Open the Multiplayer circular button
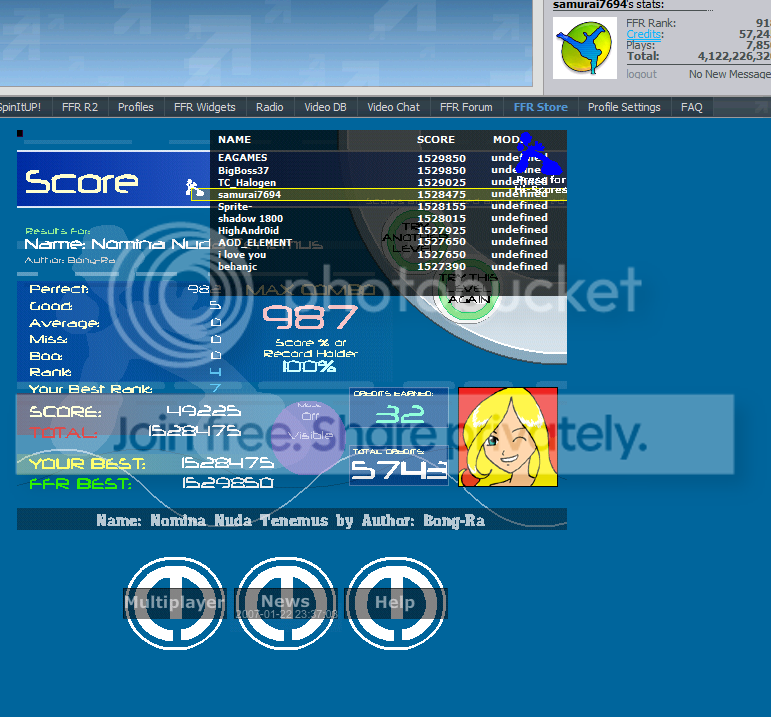Viewport: 771px width, 717px height. pyautogui.click(x=174, y=602)
